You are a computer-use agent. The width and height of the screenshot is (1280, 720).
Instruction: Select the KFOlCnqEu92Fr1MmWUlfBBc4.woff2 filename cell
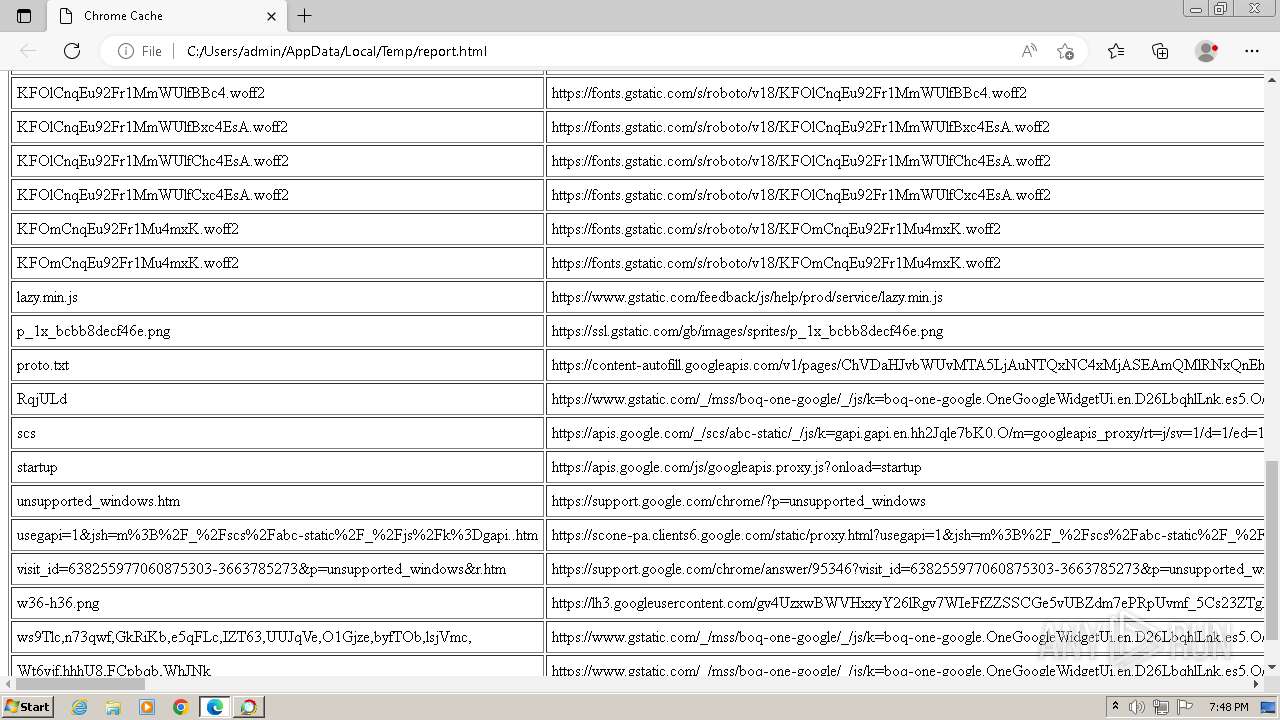click(277, 93)
